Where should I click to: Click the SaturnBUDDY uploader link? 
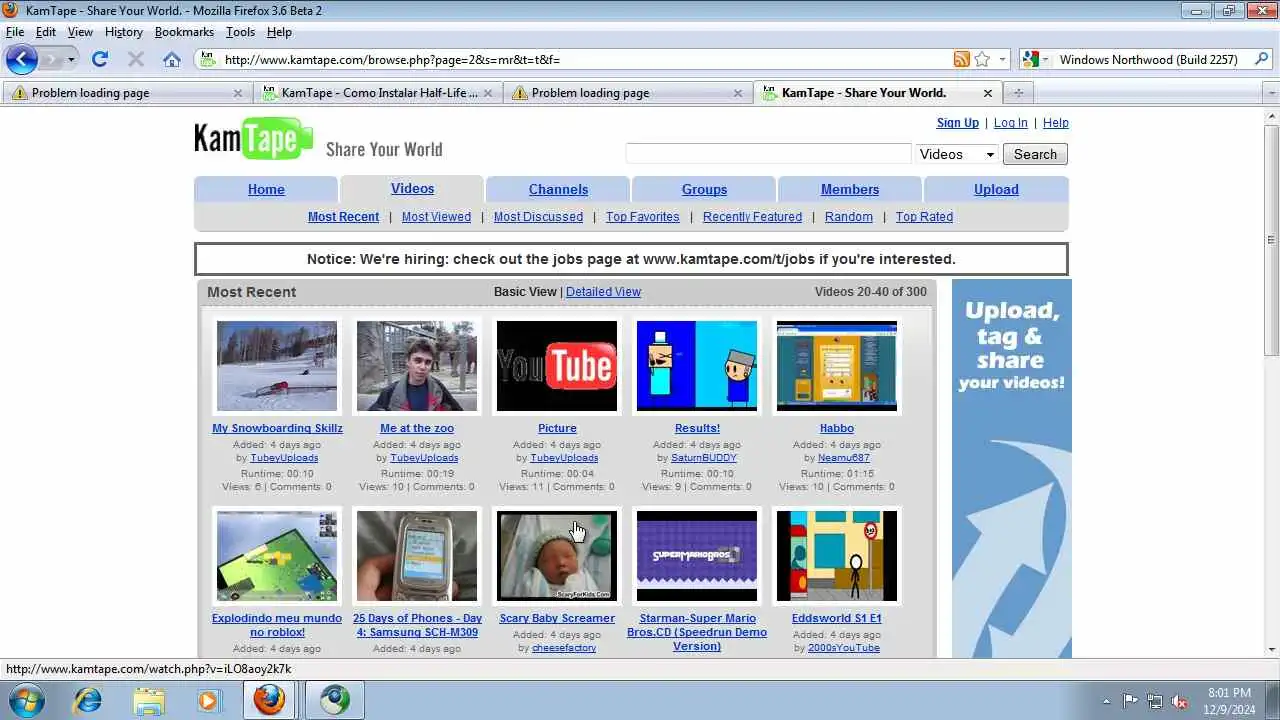coord(704,458)
